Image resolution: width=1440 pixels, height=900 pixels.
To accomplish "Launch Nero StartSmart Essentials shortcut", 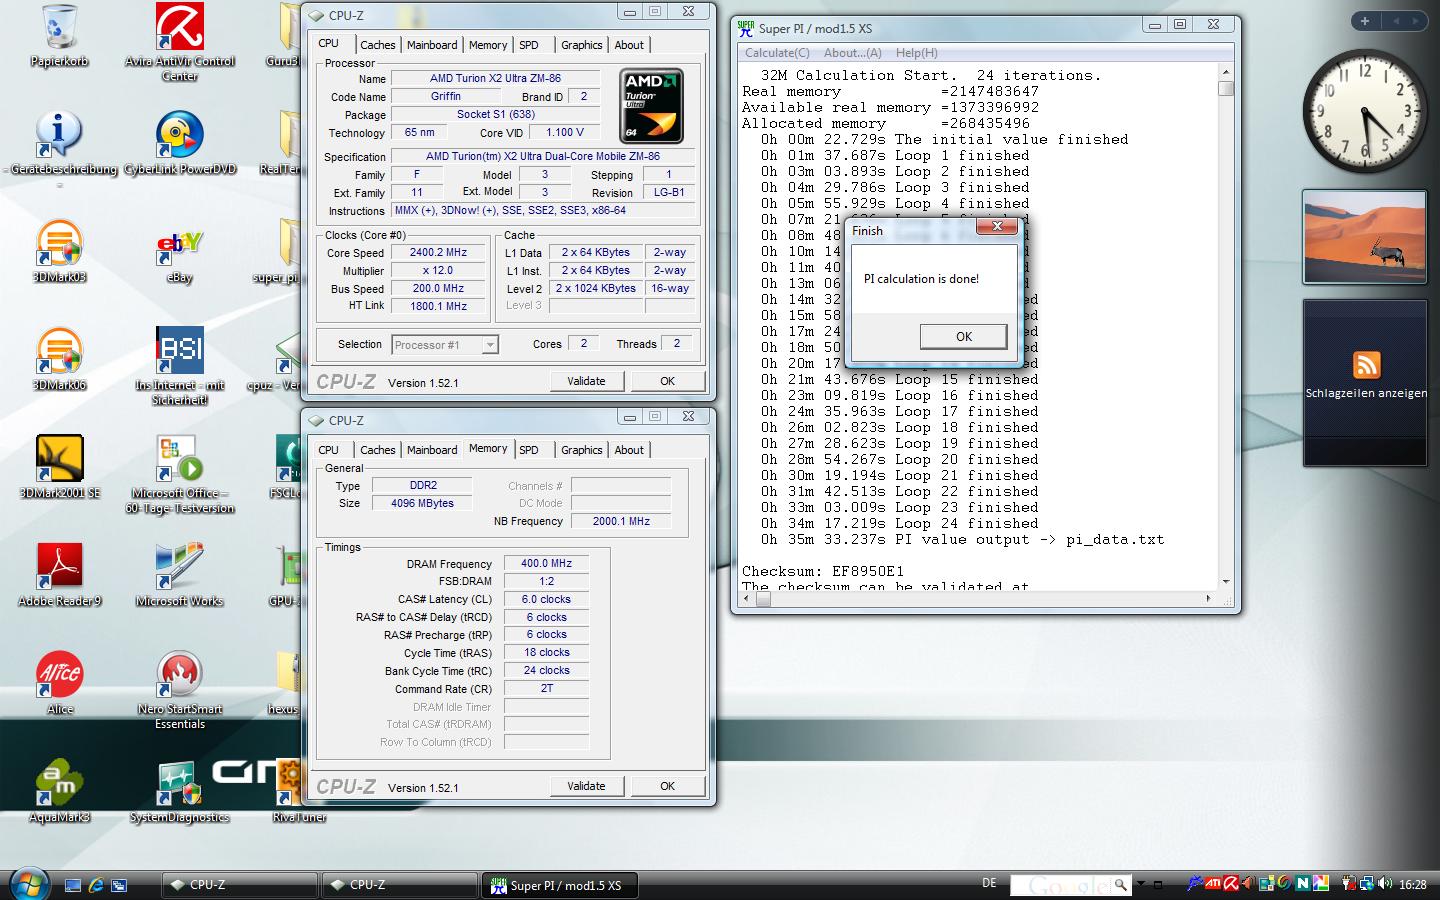I will coord(180,690).
